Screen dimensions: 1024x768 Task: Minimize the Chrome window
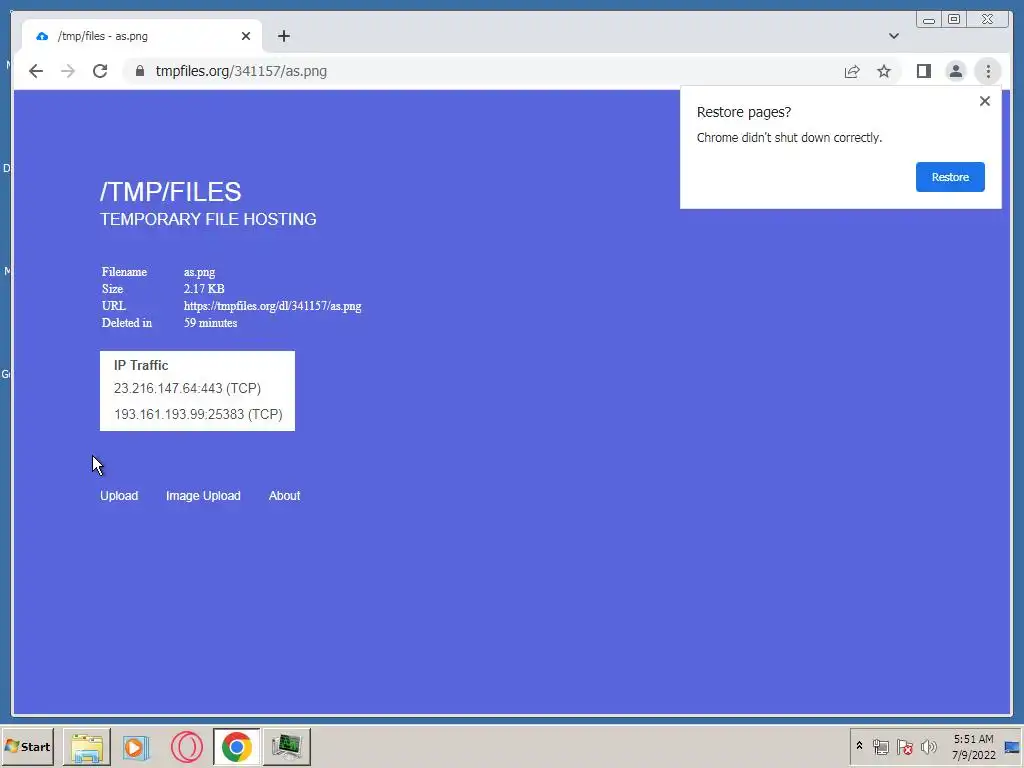[929, 20]
